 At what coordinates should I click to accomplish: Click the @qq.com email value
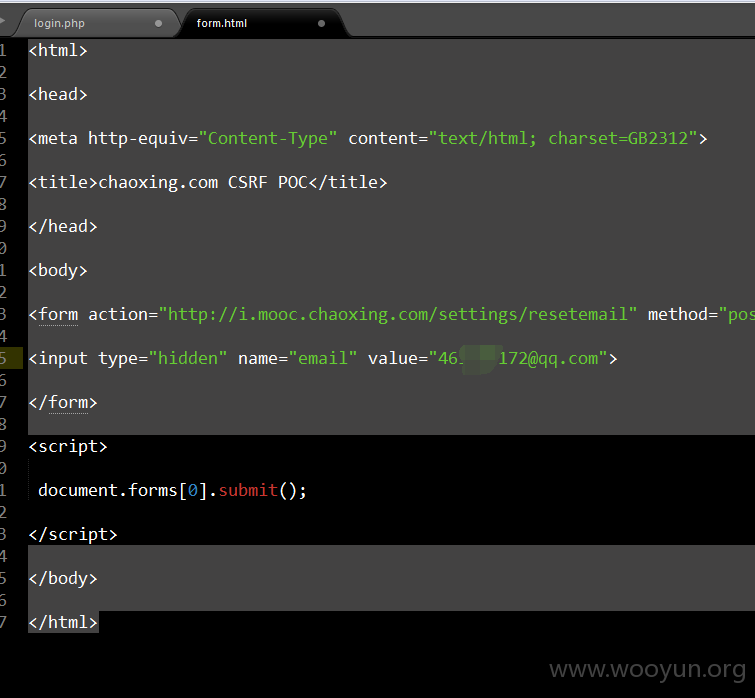click(518, 358)
